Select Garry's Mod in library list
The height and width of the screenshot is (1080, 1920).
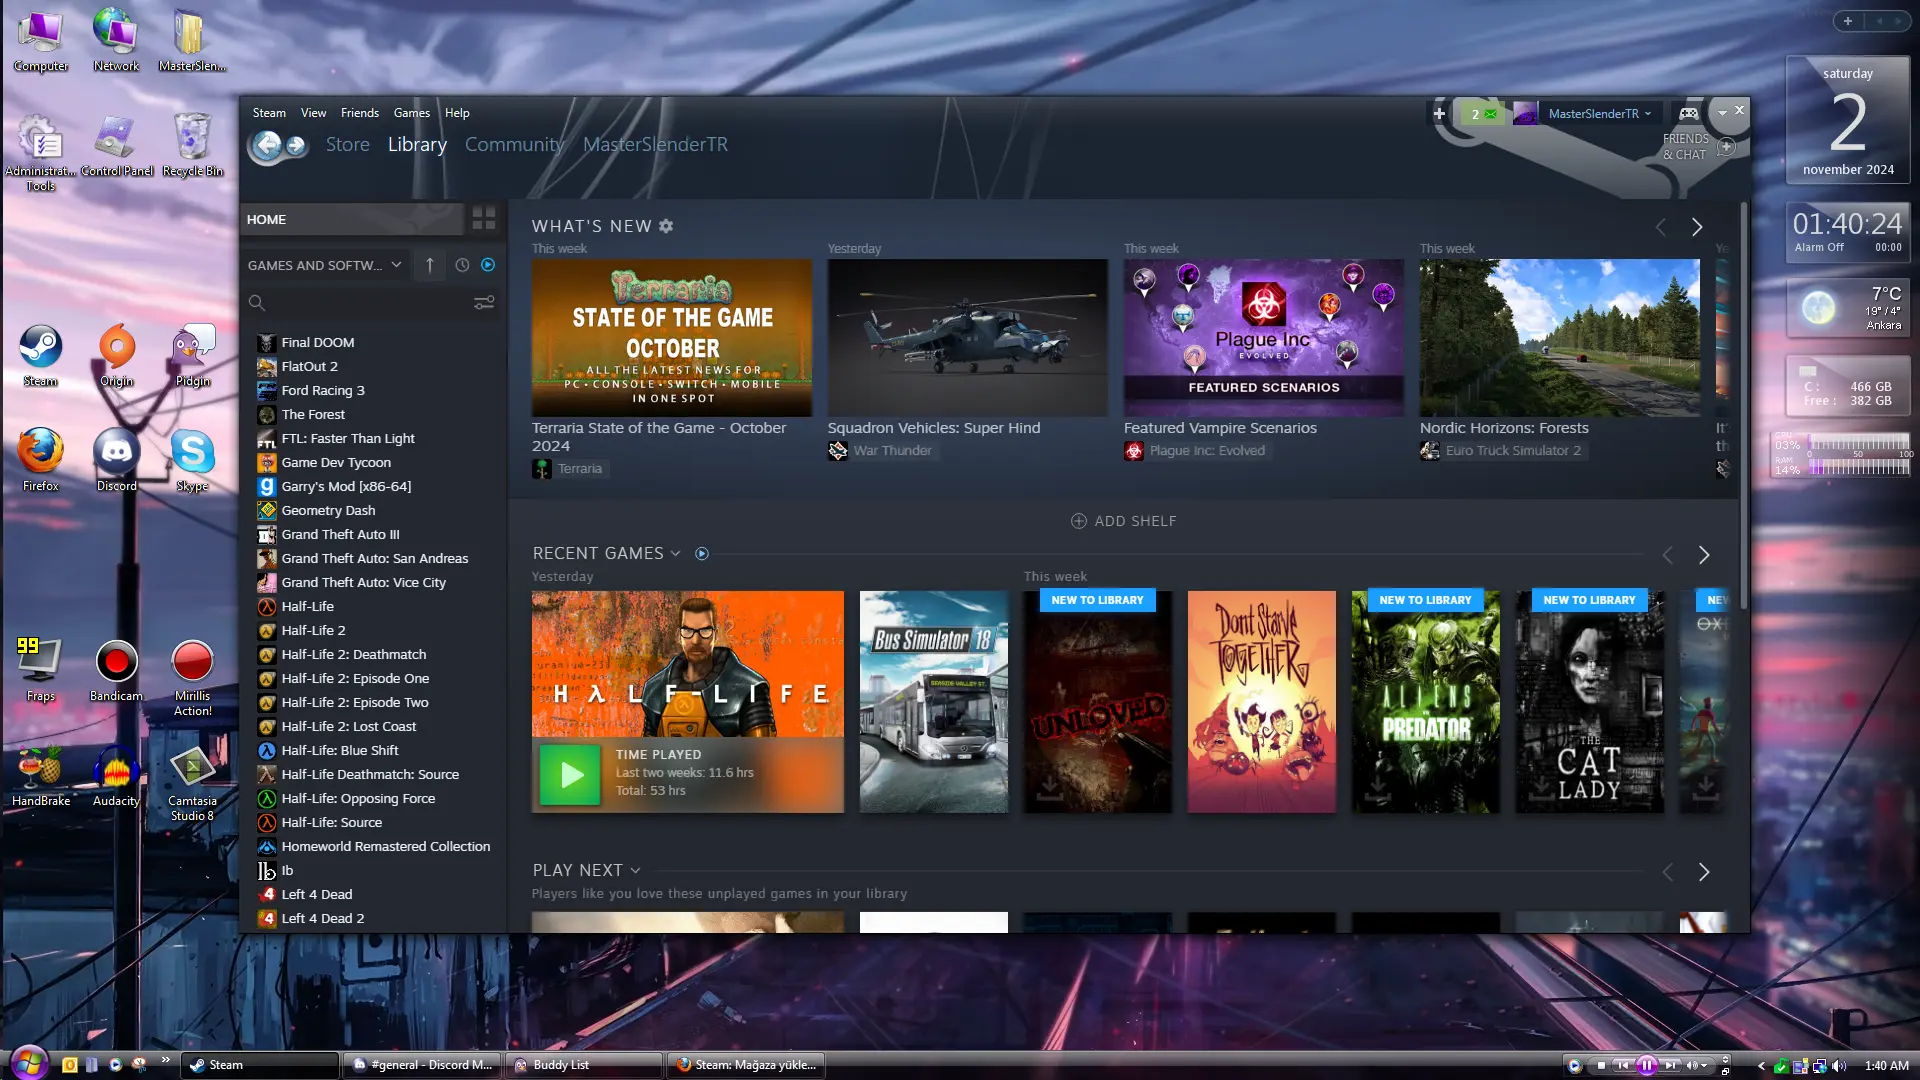346,487
